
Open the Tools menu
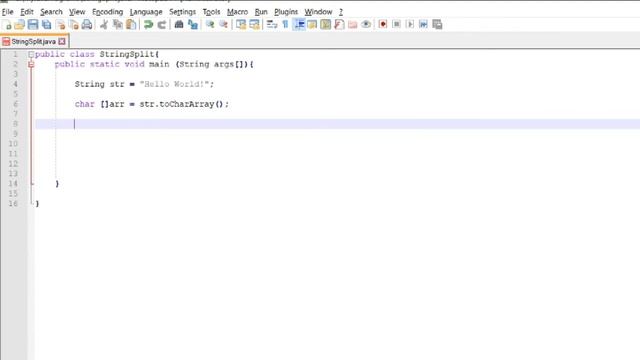click(211, 12)
